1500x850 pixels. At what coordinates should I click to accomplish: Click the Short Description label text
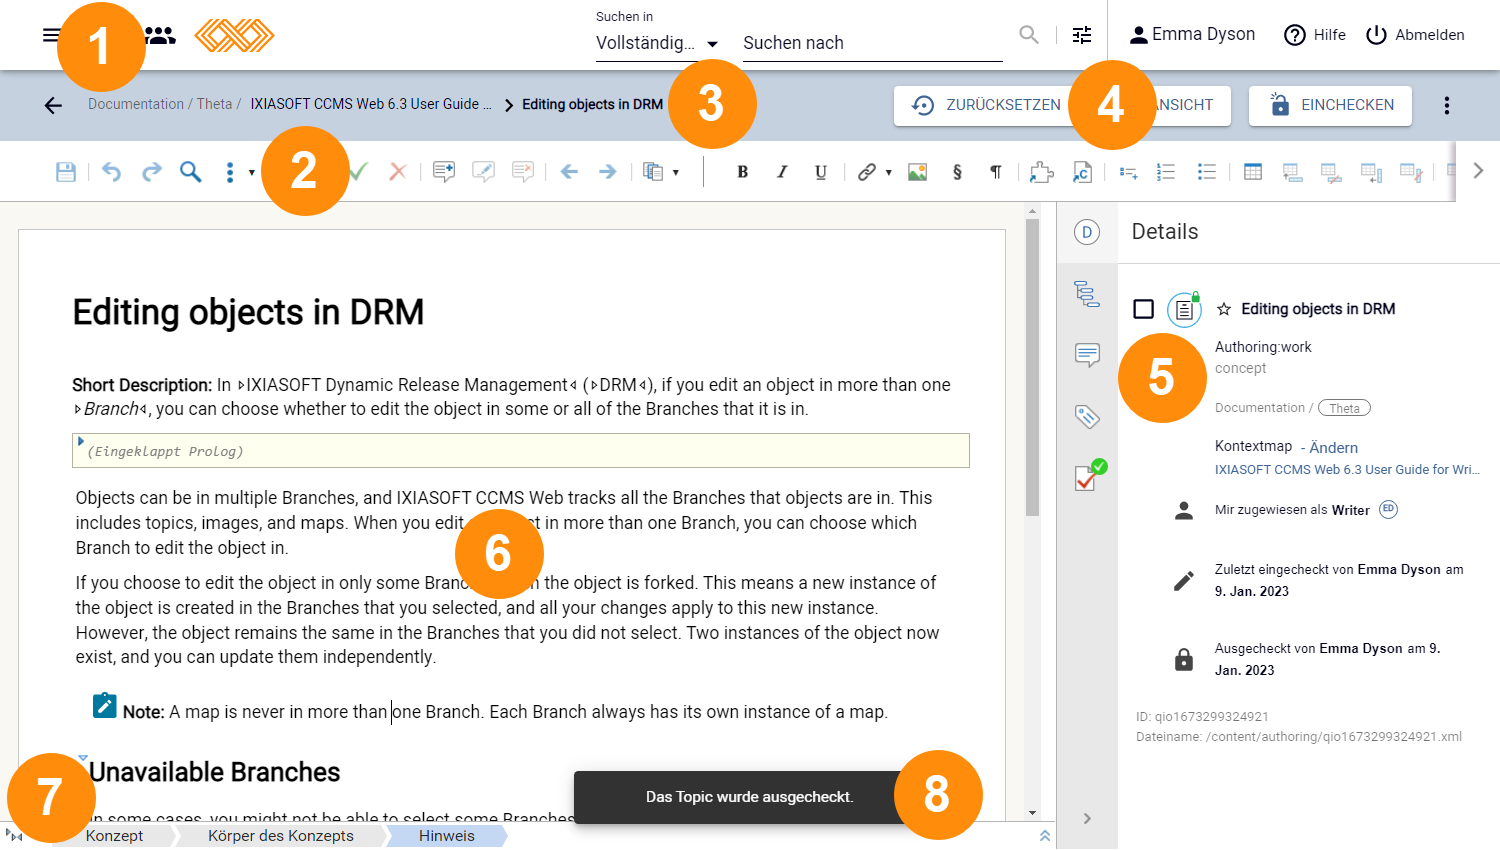coord(142,385)
